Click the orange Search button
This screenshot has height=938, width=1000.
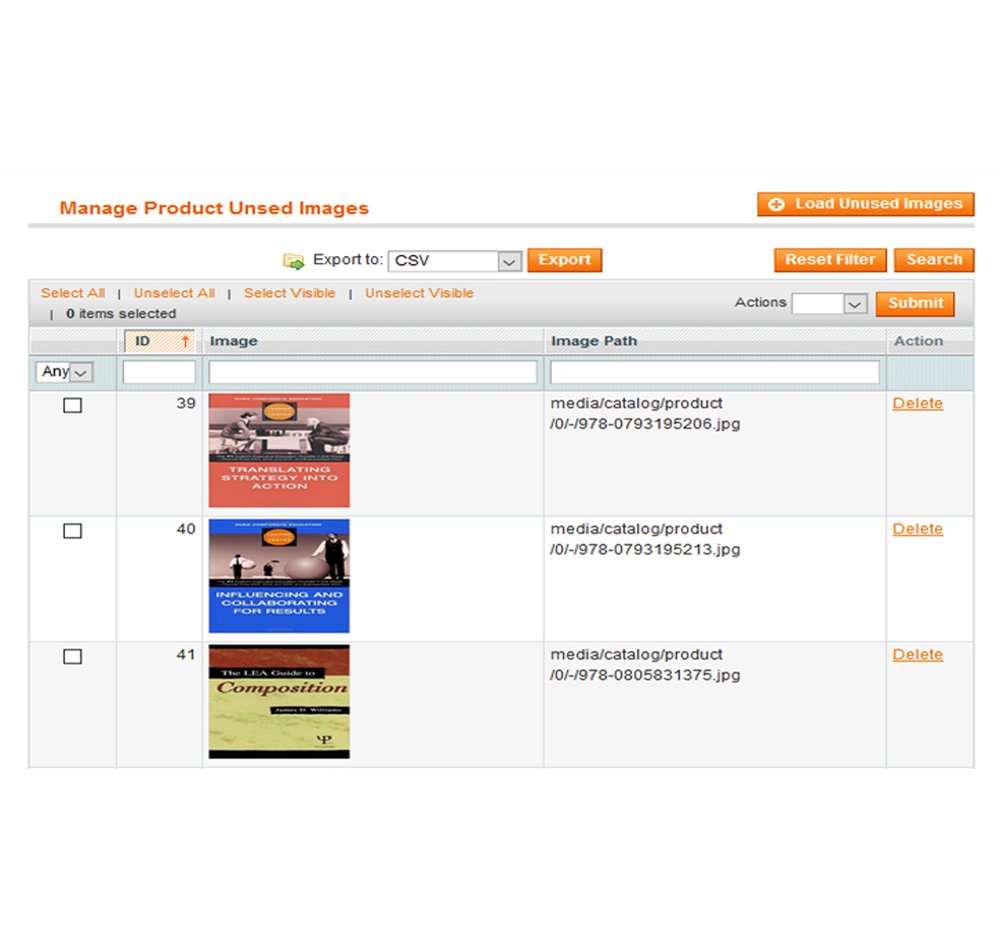934,260
